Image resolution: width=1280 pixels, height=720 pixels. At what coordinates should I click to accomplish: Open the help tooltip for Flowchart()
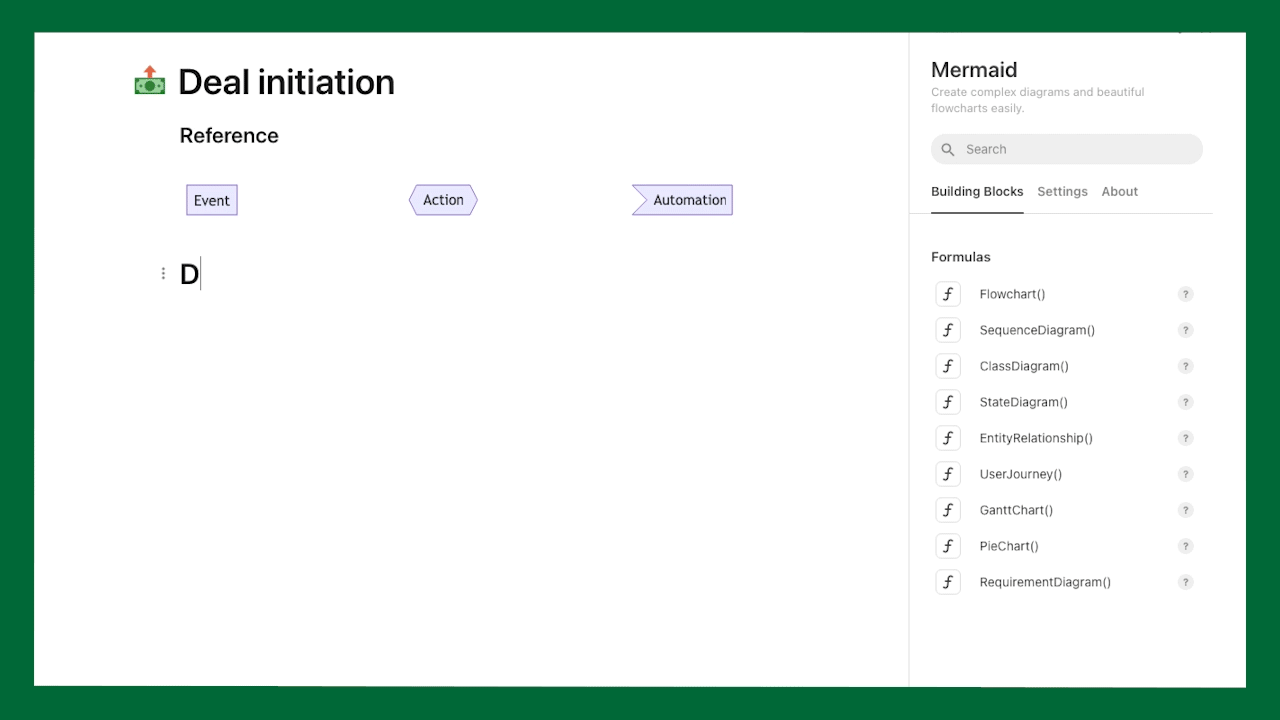click(x=1186, y=294)
